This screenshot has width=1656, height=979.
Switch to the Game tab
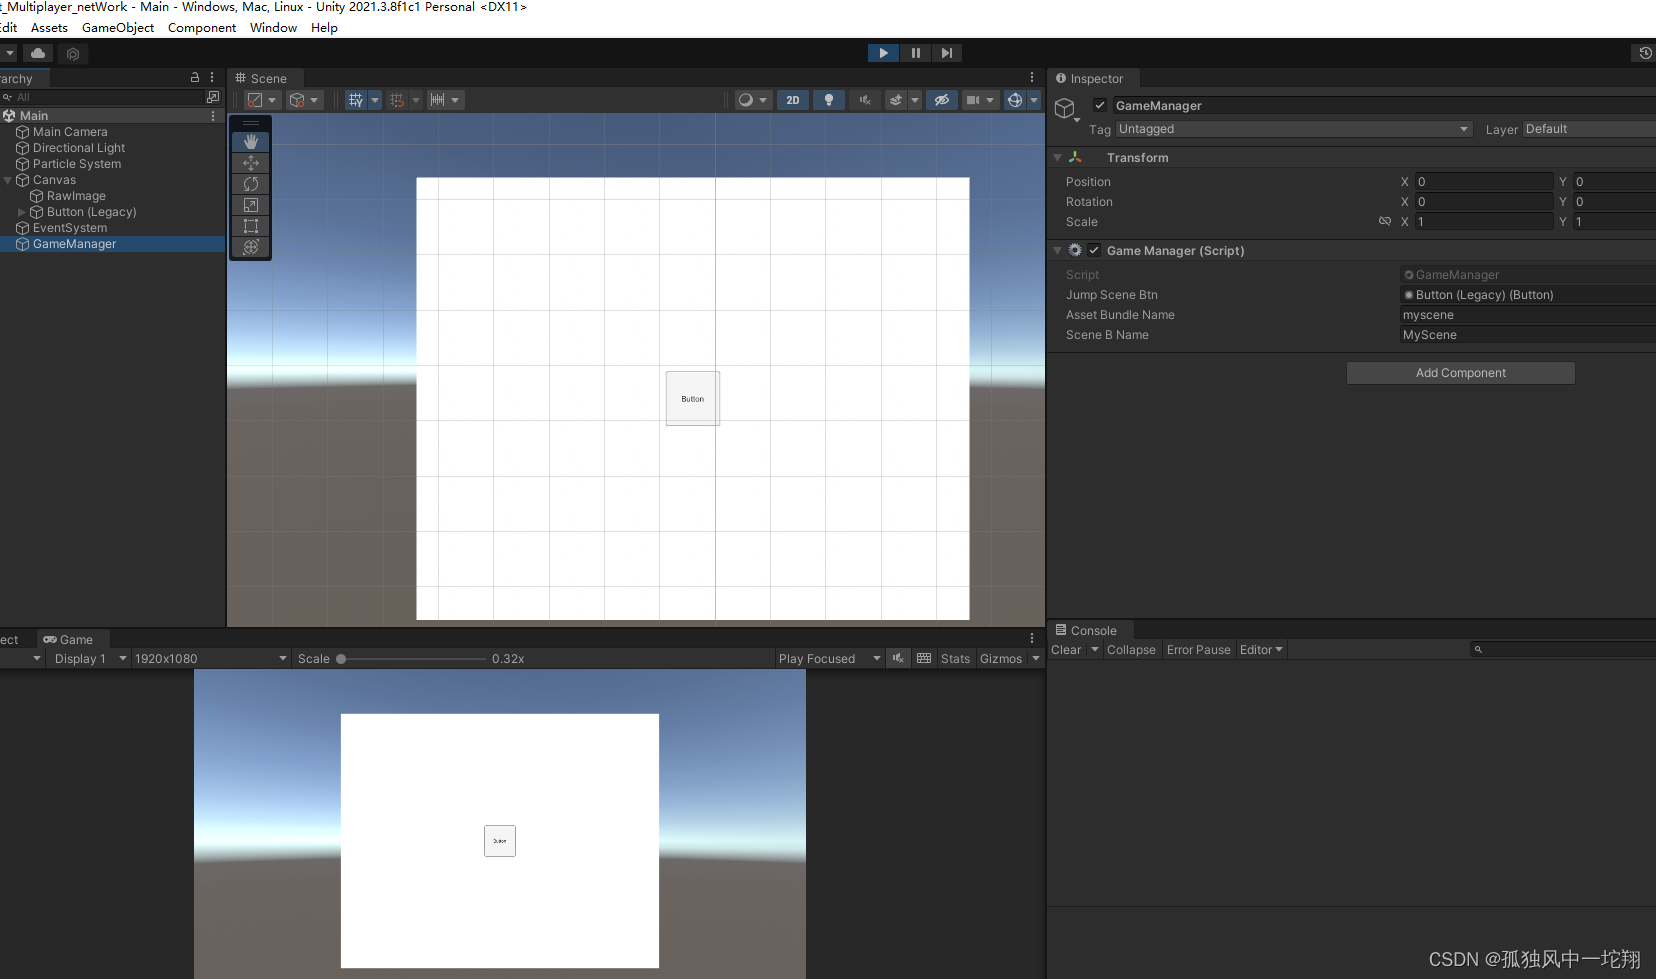(x=71, y=639)
